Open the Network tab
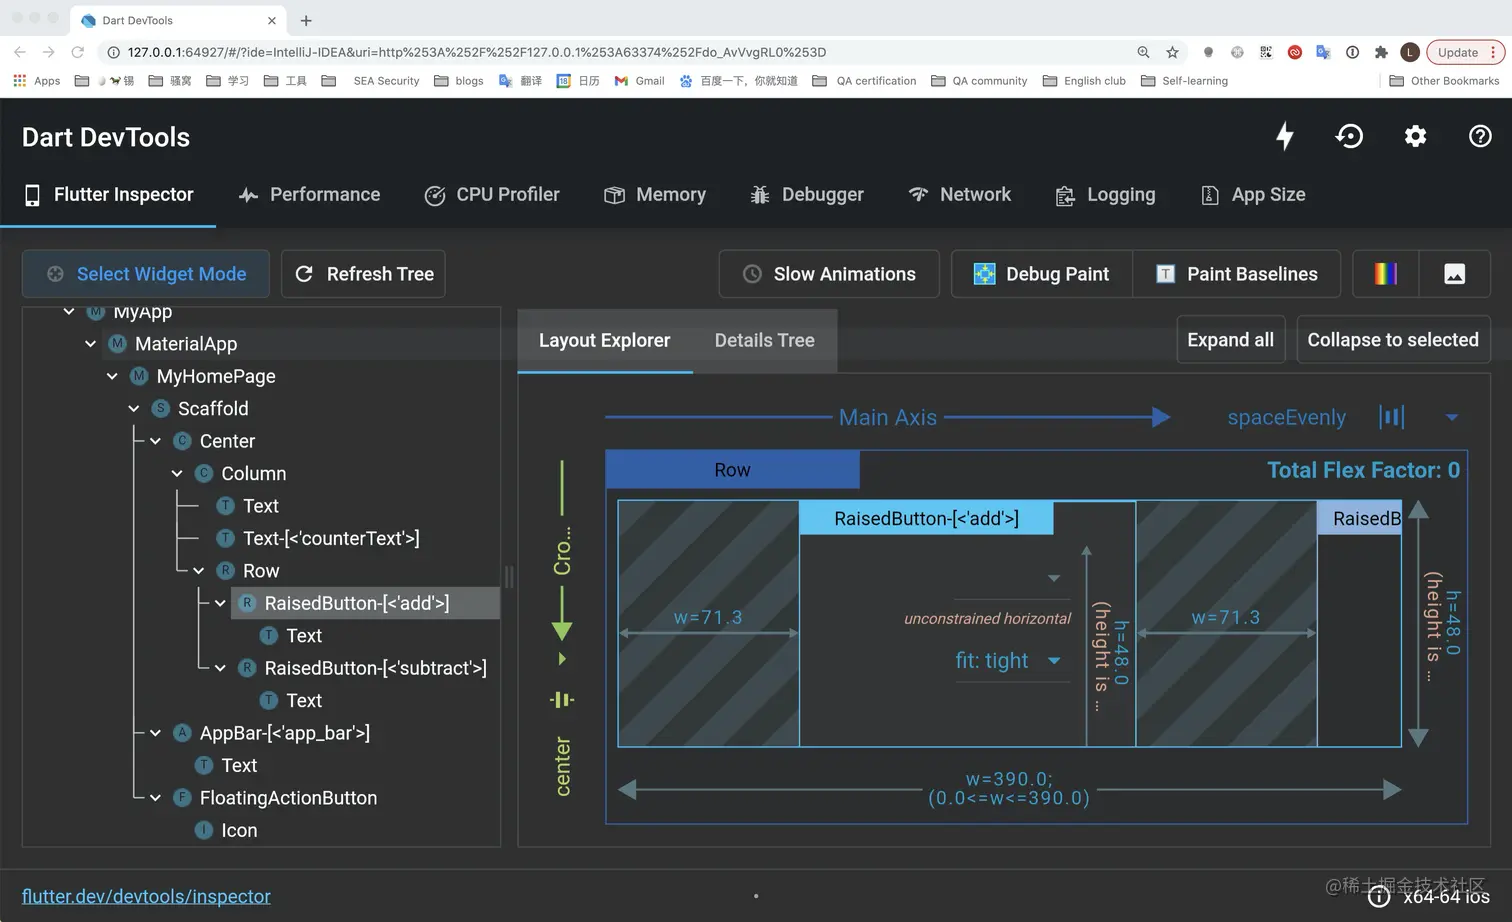This screenshot has height=922, width=1512. [959, 195]
